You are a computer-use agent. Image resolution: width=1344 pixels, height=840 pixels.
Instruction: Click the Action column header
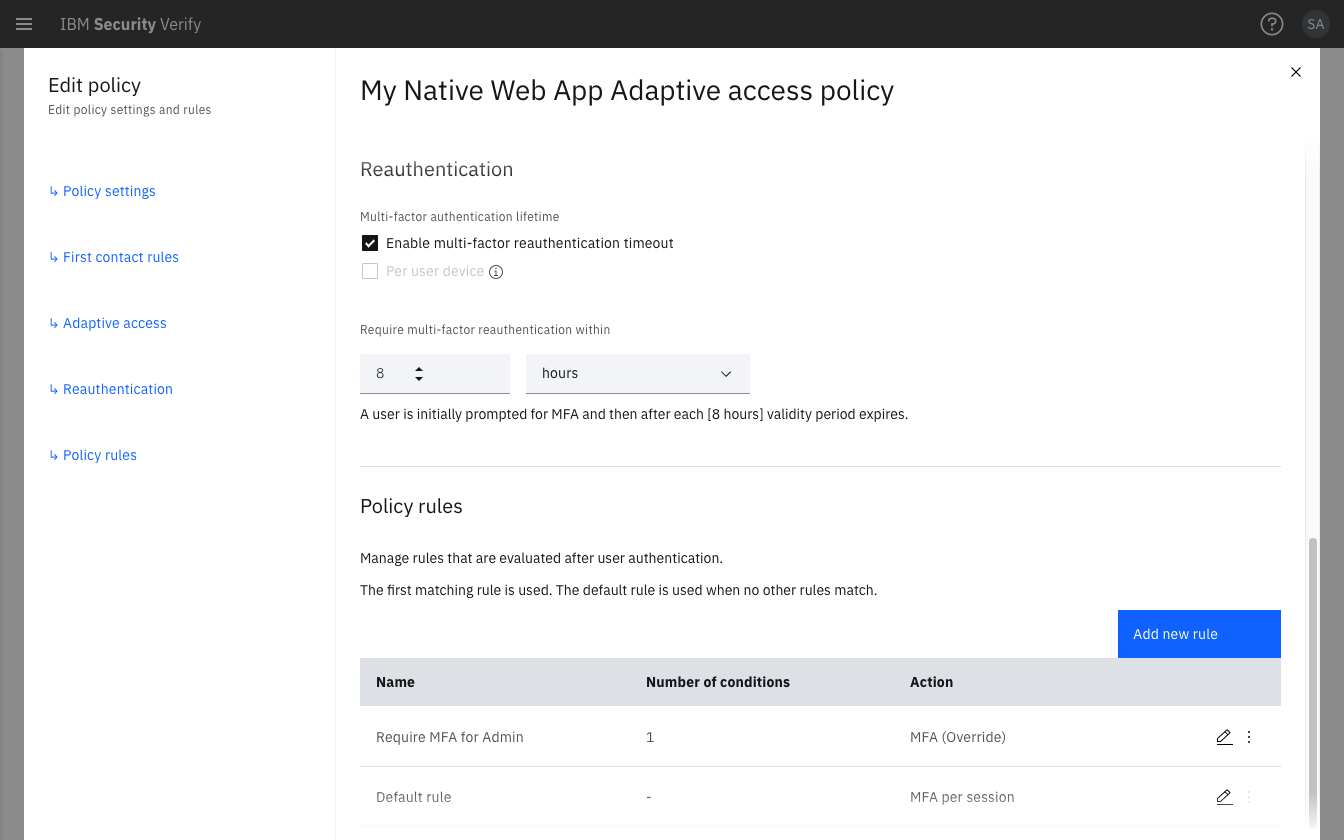pyautogui.click(x=931, y=682)
